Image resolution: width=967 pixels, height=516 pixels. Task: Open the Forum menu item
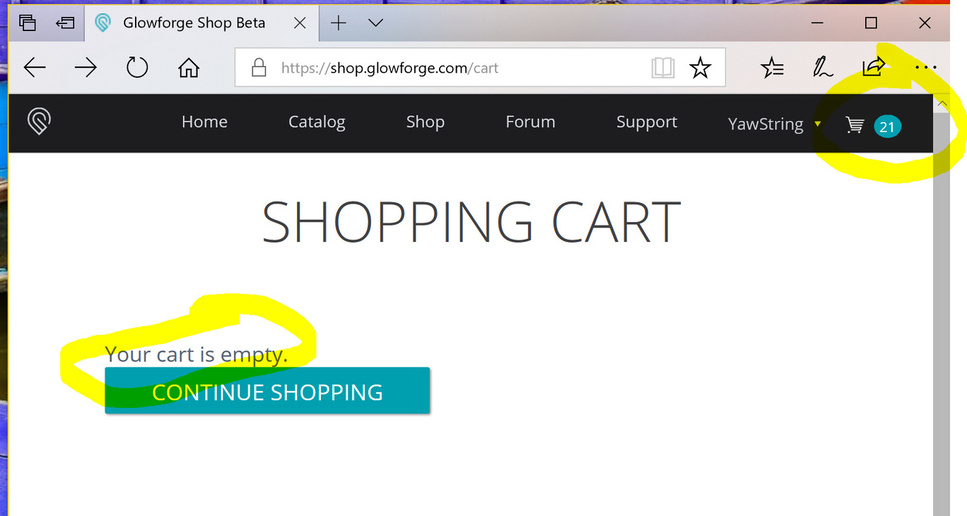pyautogui.click(x=530, y=122)
